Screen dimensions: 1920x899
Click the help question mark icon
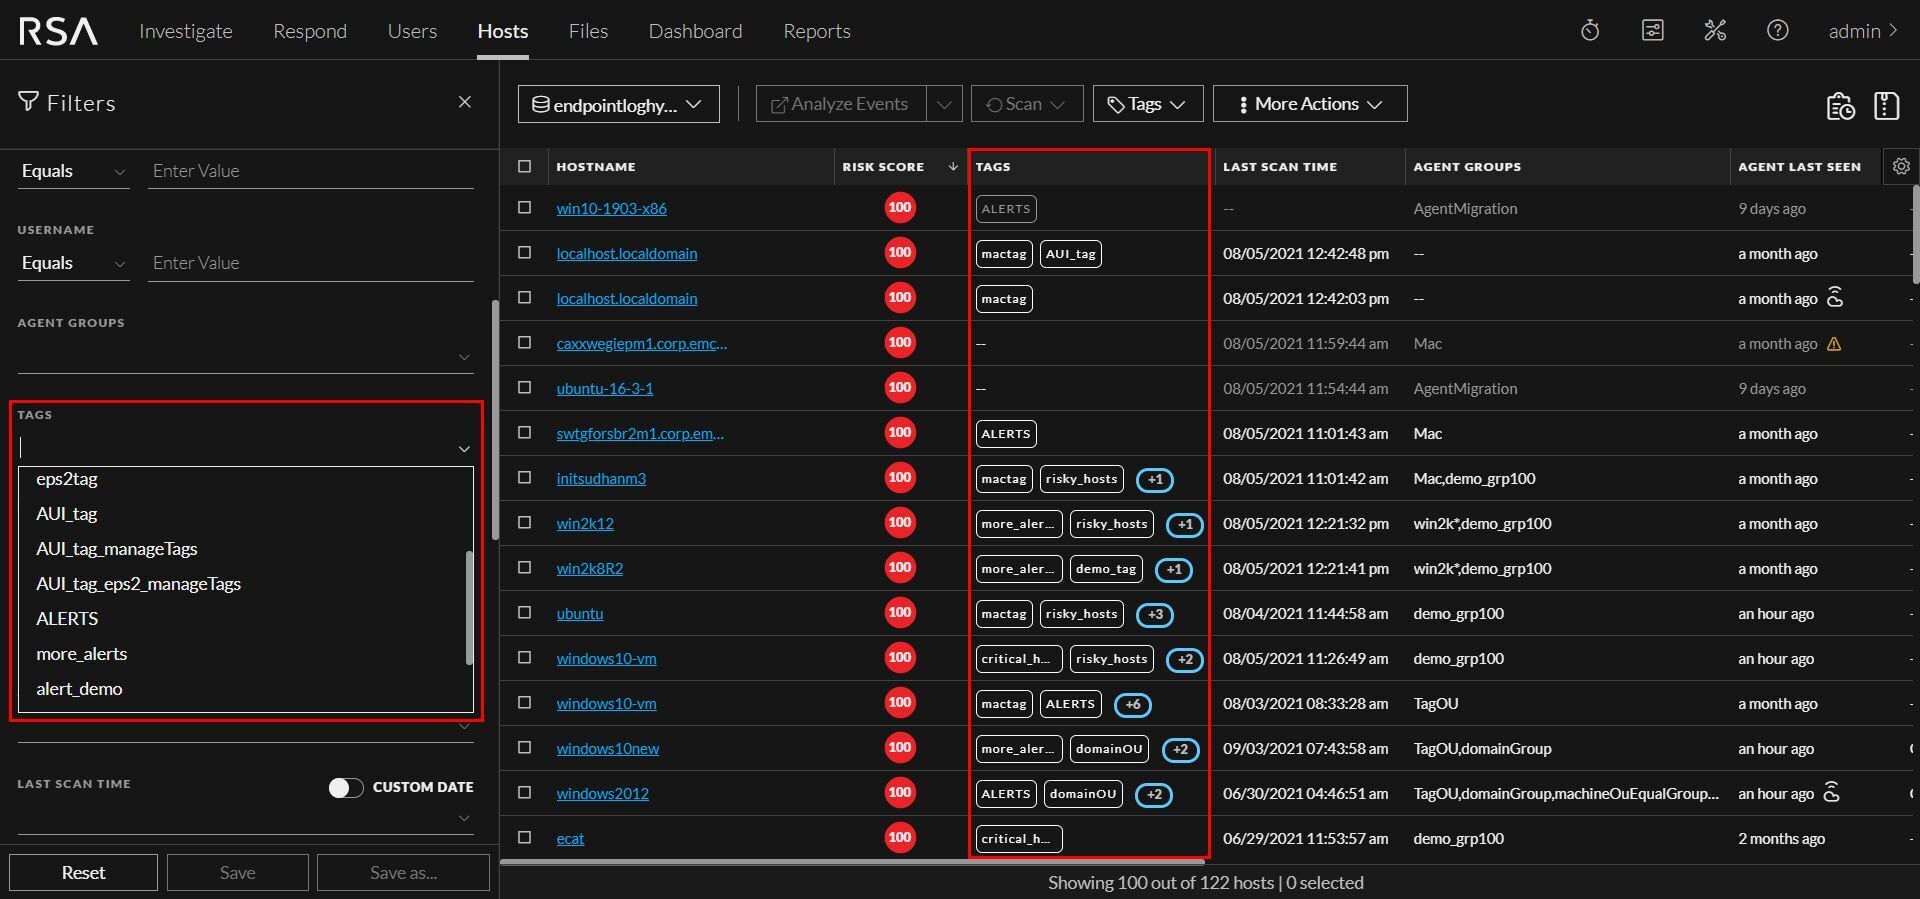coord(1777,31)
